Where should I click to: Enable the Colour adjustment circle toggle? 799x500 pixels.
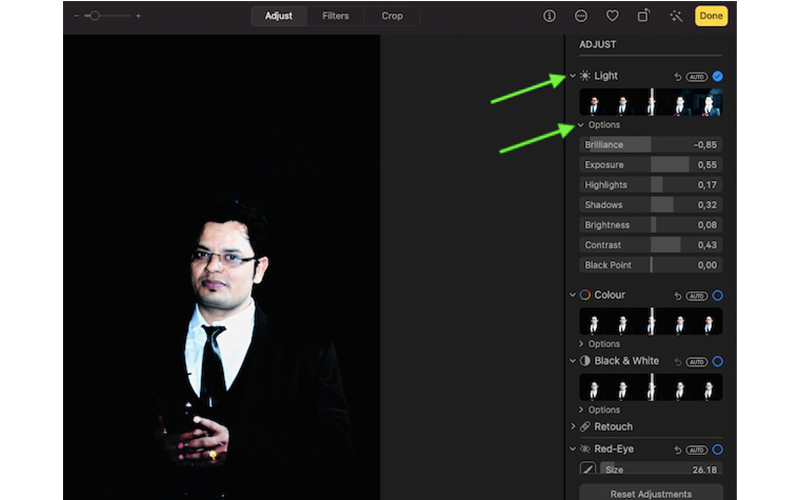tap(717, 296)
